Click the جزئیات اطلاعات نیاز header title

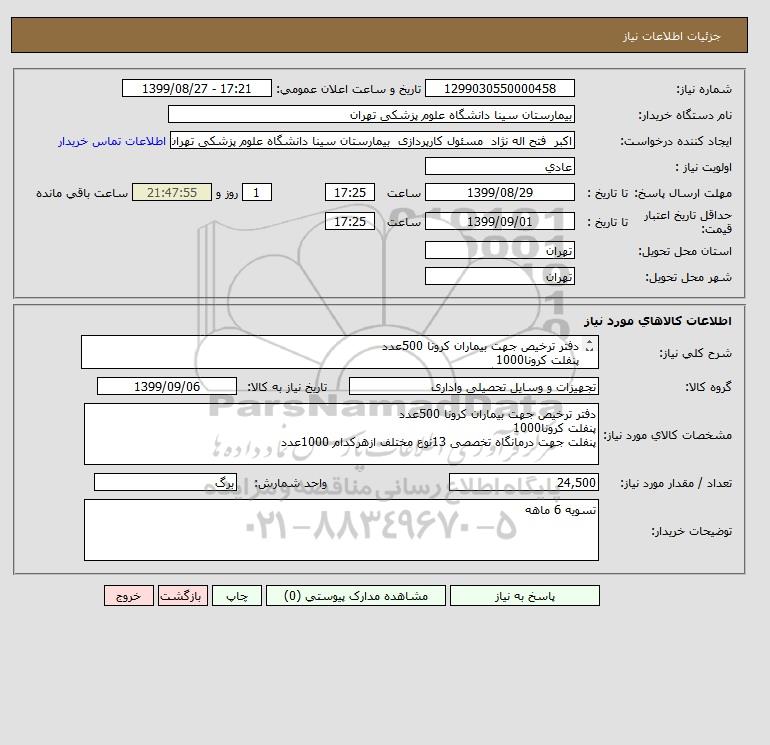point(671,36)
